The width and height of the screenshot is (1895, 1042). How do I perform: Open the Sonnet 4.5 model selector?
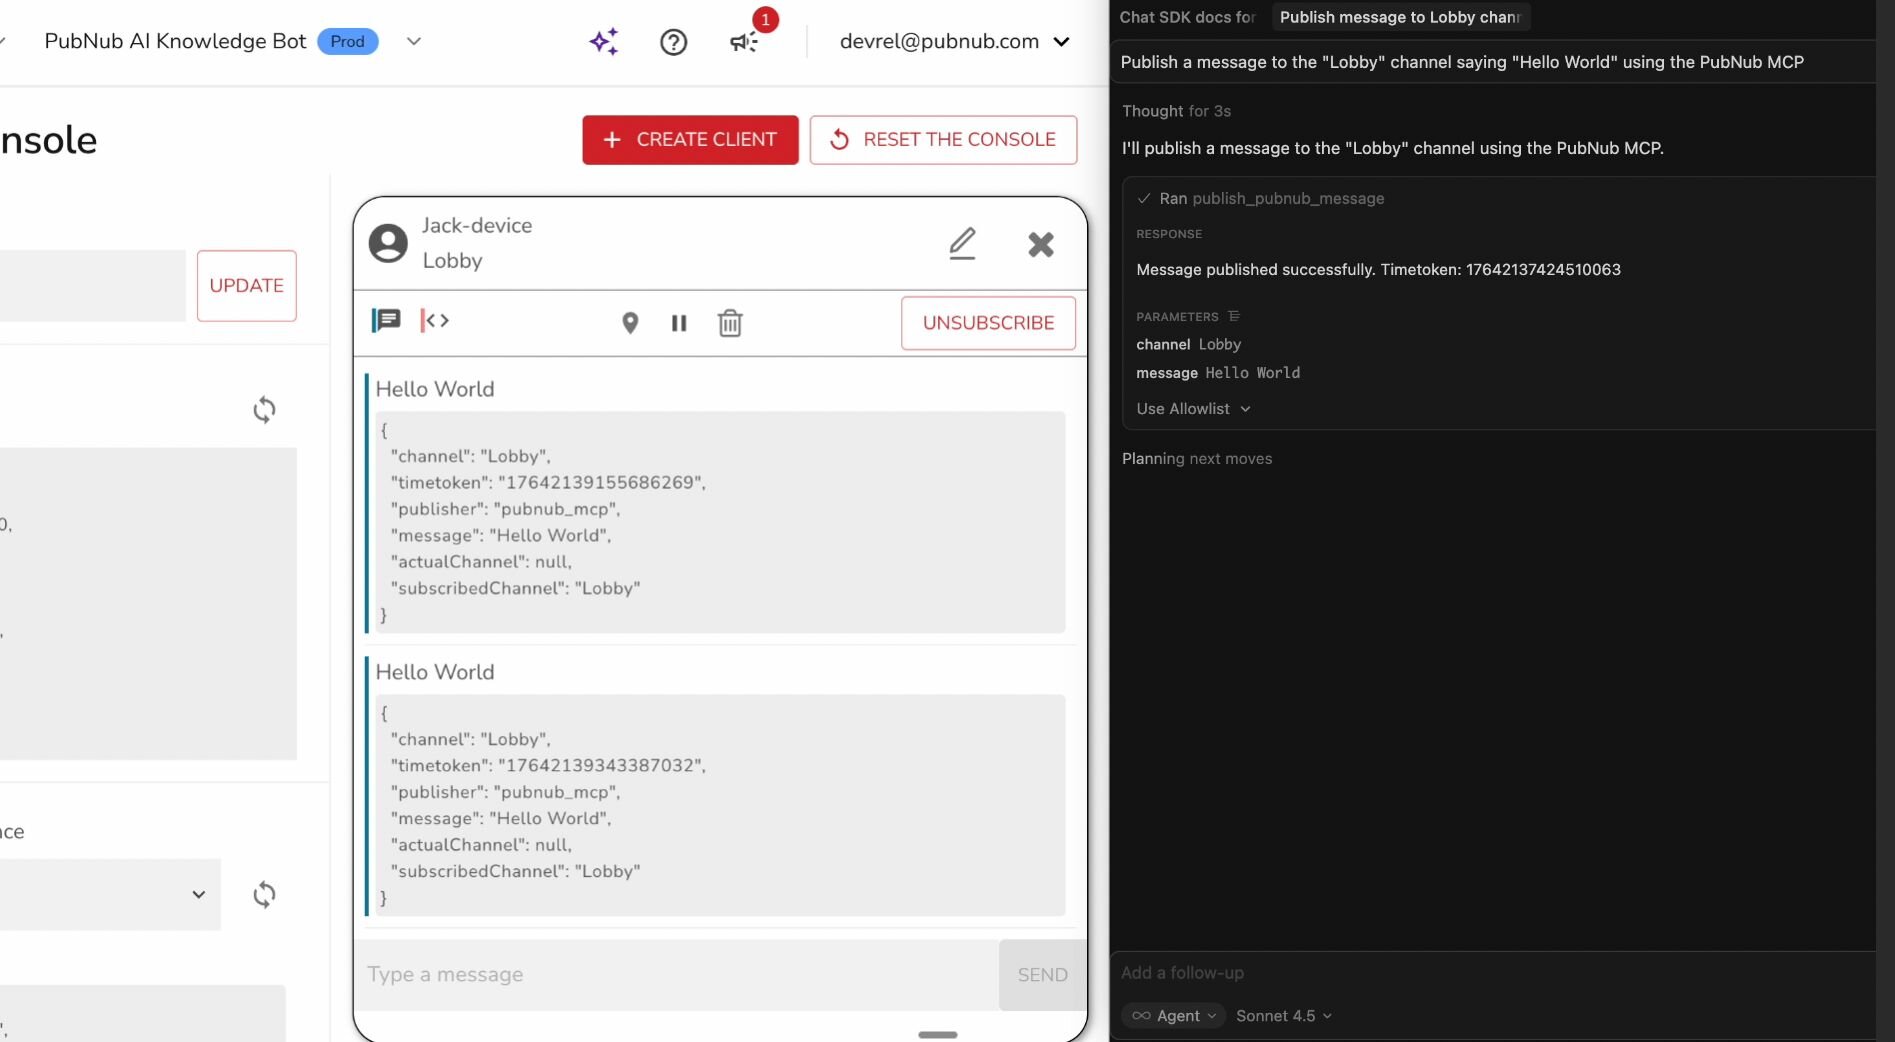(x=1284, y=1016)
